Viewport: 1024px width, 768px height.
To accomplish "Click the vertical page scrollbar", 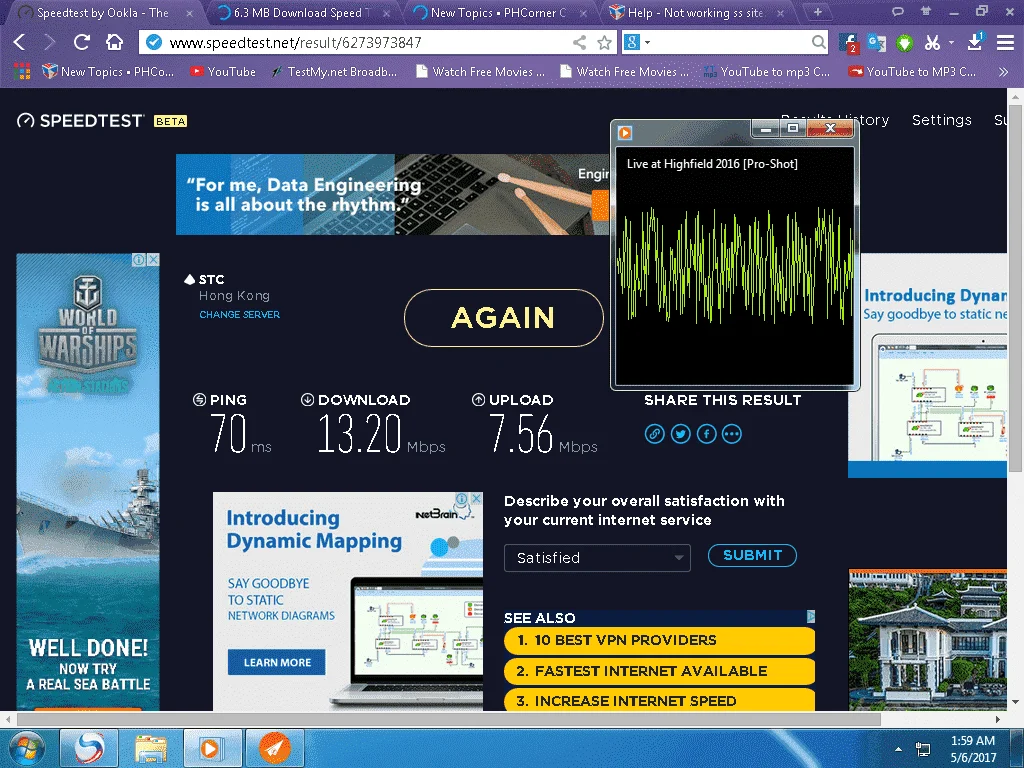I will 1015,287.
